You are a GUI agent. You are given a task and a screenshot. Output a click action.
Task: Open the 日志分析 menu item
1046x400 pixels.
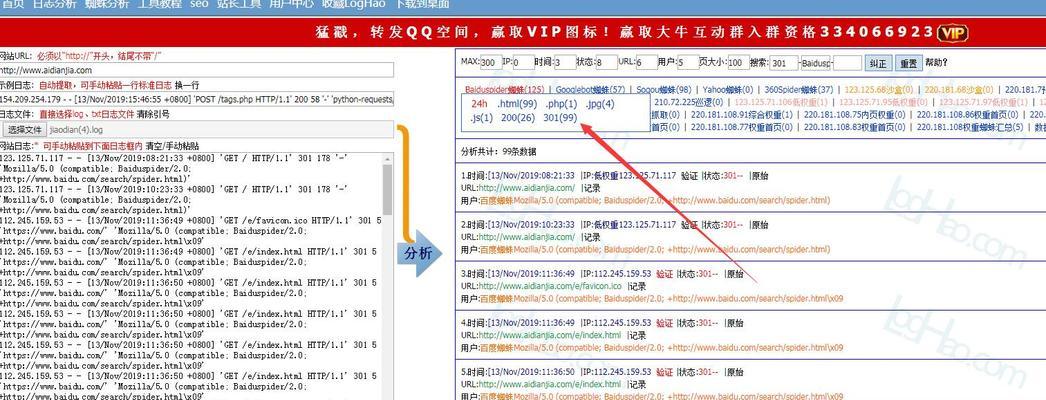tap(54, 3)
